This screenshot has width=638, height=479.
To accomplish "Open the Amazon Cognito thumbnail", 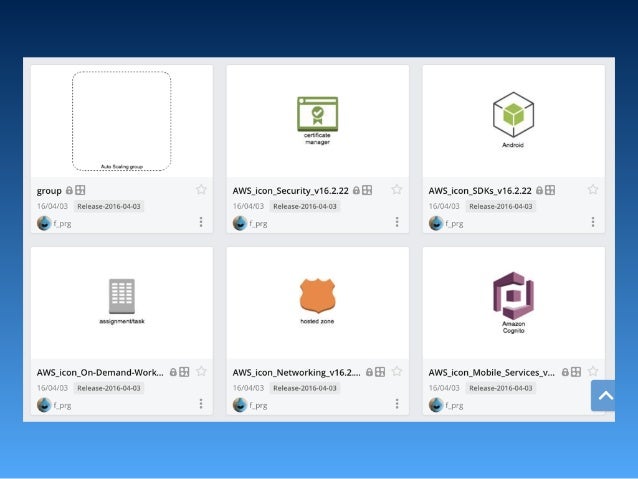I will pos(513,303).
